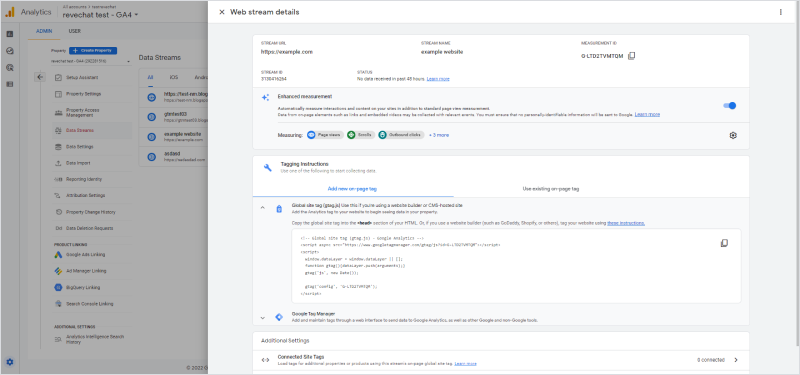
Task: Open Attribution Settings in admin menu
Action: tap(91, 195)
